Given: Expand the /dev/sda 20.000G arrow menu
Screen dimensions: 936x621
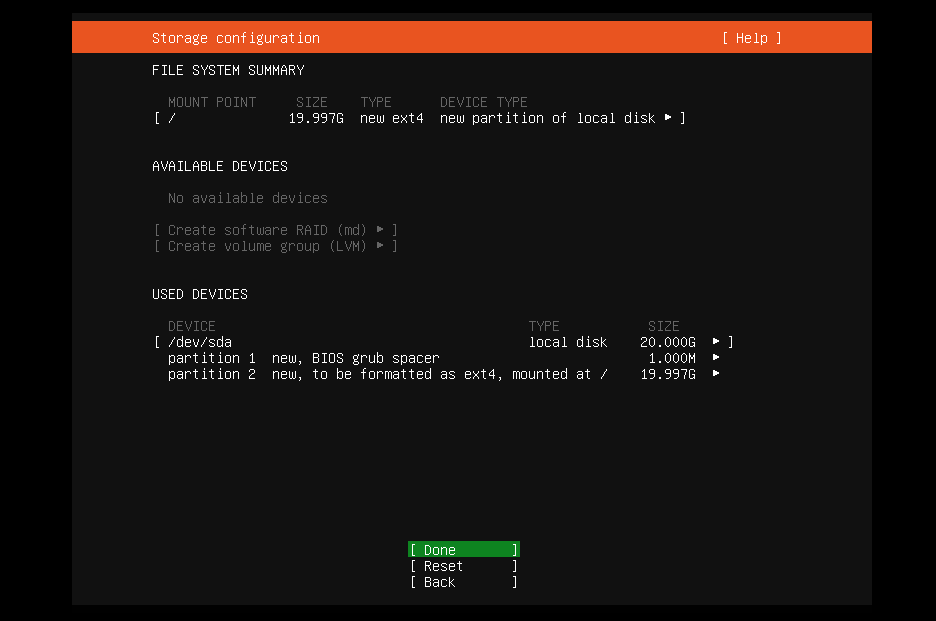Looking at the screenshot, I should [x=716, y=342].
